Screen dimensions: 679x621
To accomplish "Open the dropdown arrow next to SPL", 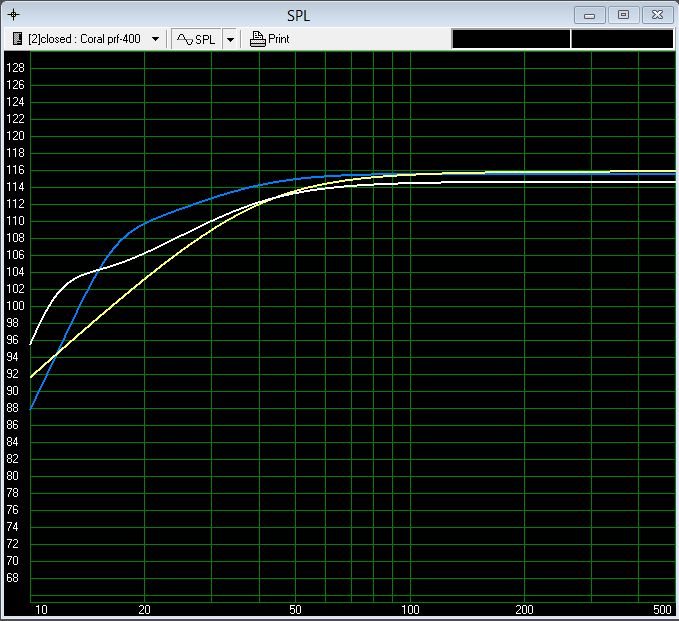I will (x=230, y=39).
